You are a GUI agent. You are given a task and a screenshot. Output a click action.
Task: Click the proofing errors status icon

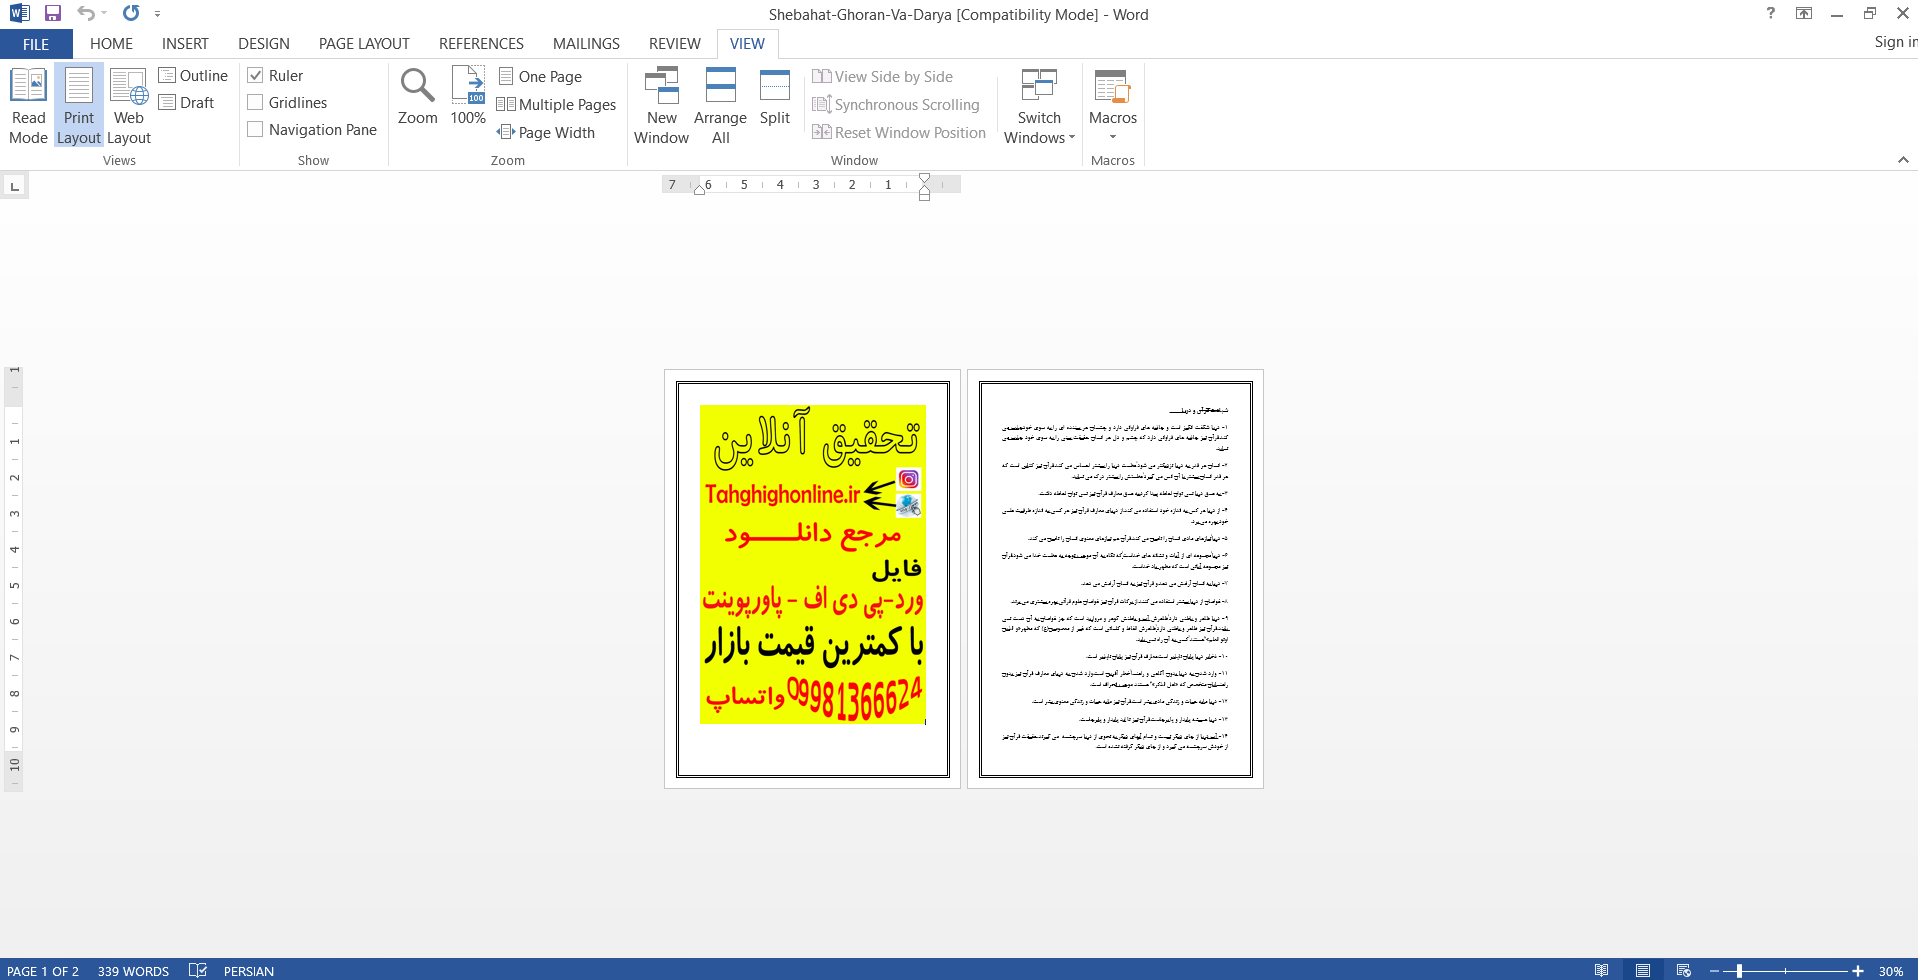click(198, 970)
